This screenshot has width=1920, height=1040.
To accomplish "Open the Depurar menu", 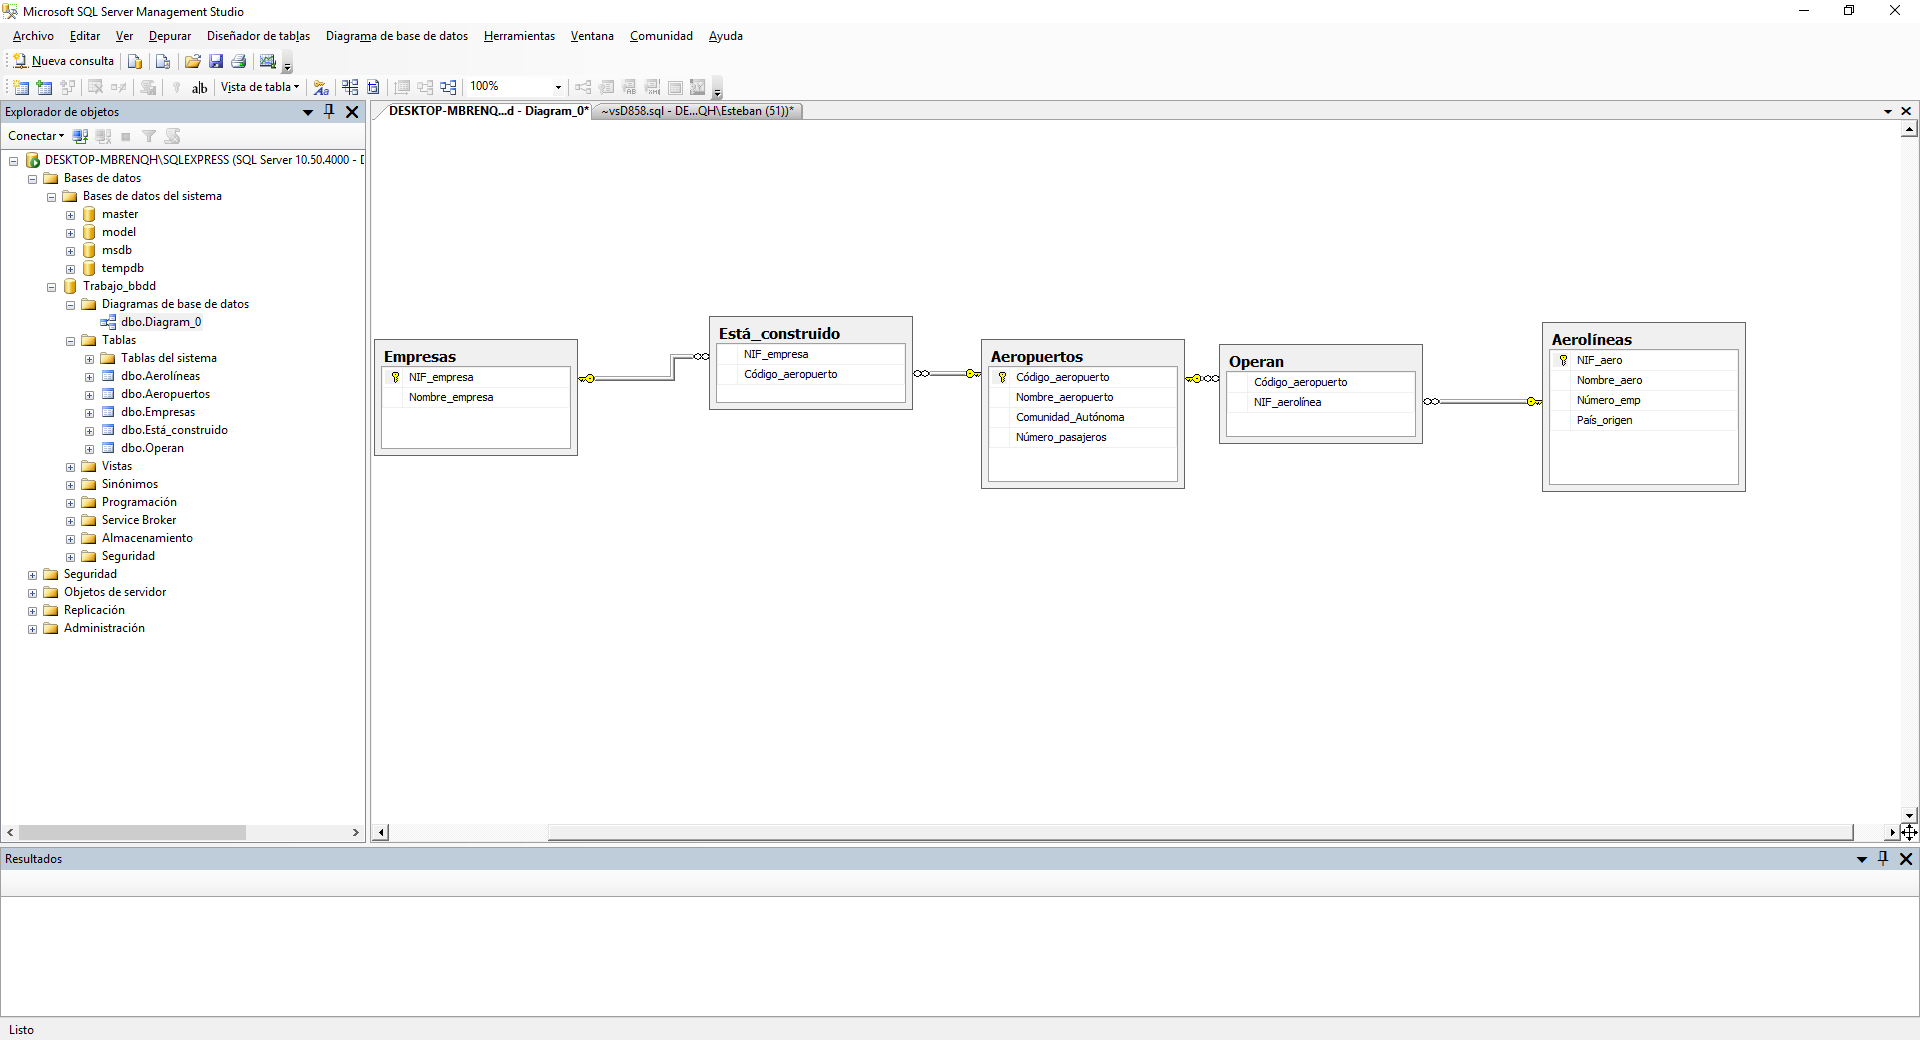I will (170, 36).
